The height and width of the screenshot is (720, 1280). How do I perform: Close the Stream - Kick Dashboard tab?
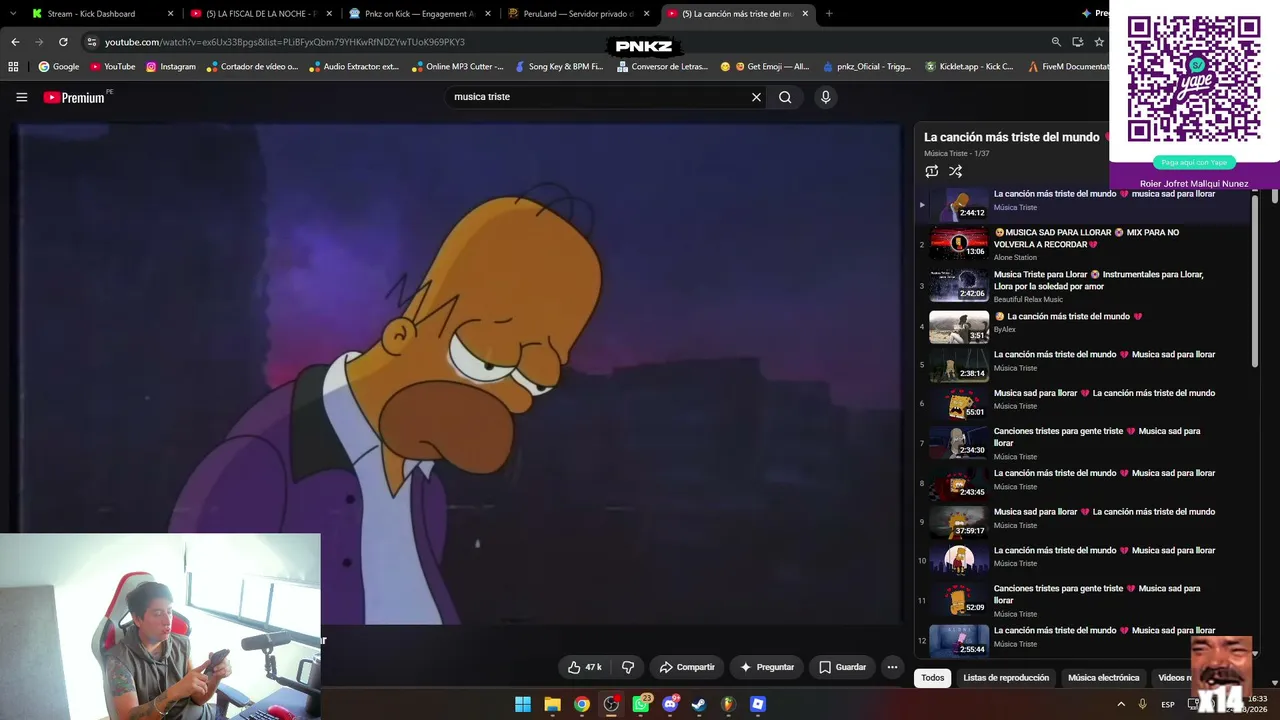click(170, 14)
